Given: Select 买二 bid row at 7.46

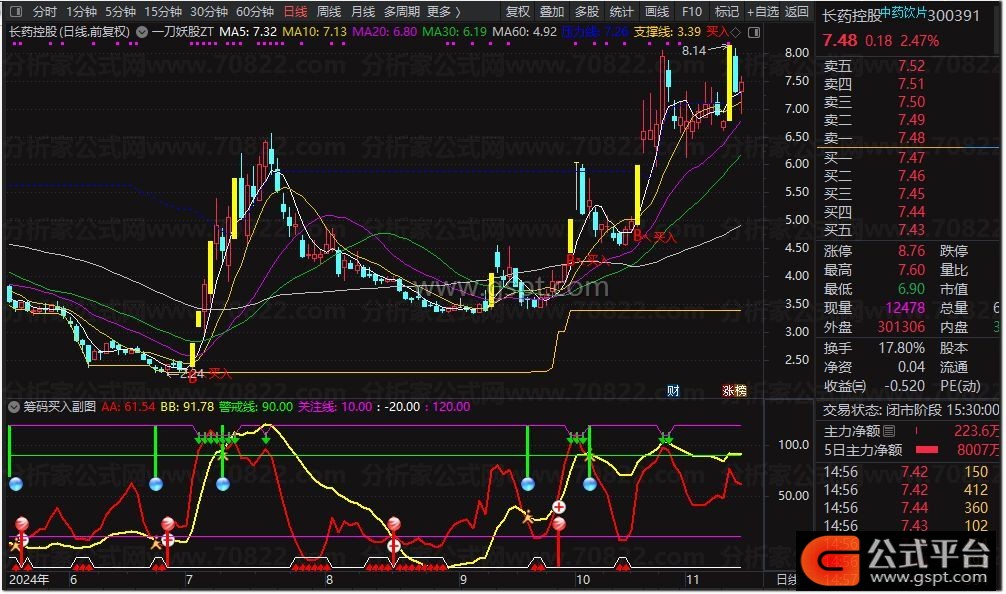Looking at the screenshot, I should pyautogui.click(x=908, y=176).
